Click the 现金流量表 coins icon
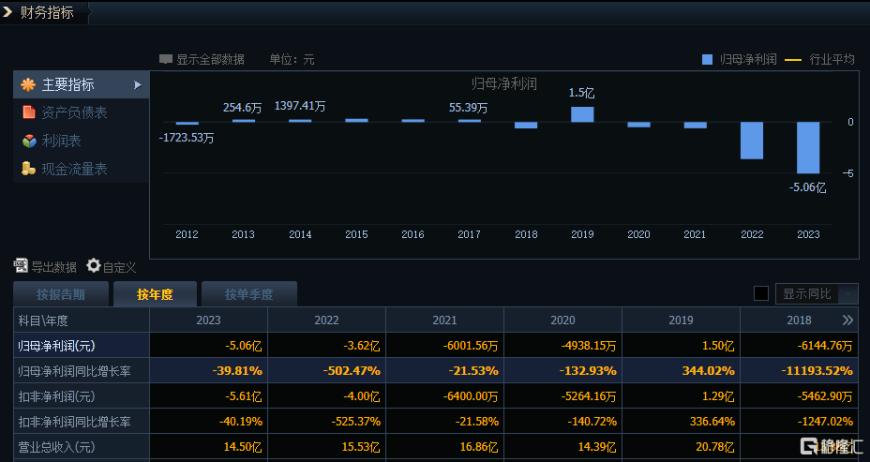This screenshot has width=870, height=462. tap(28, 169)
